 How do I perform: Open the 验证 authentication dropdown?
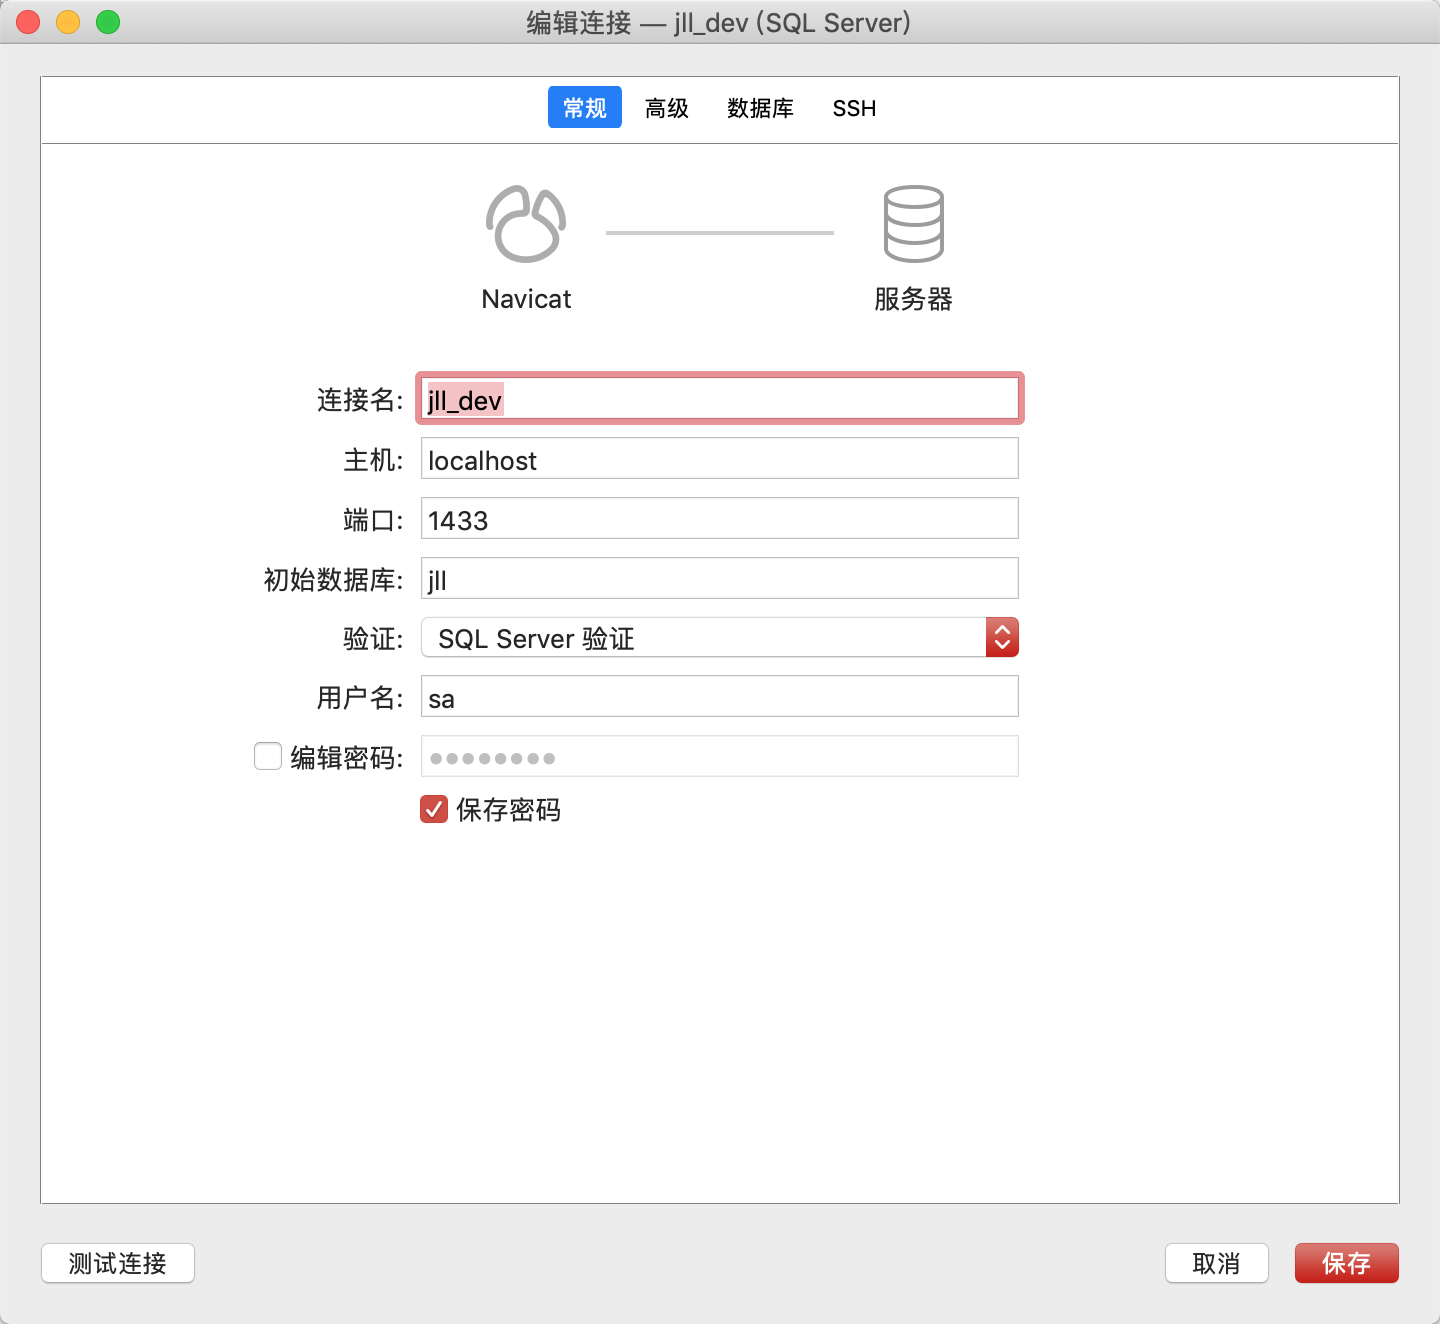[x=720, y=638]
